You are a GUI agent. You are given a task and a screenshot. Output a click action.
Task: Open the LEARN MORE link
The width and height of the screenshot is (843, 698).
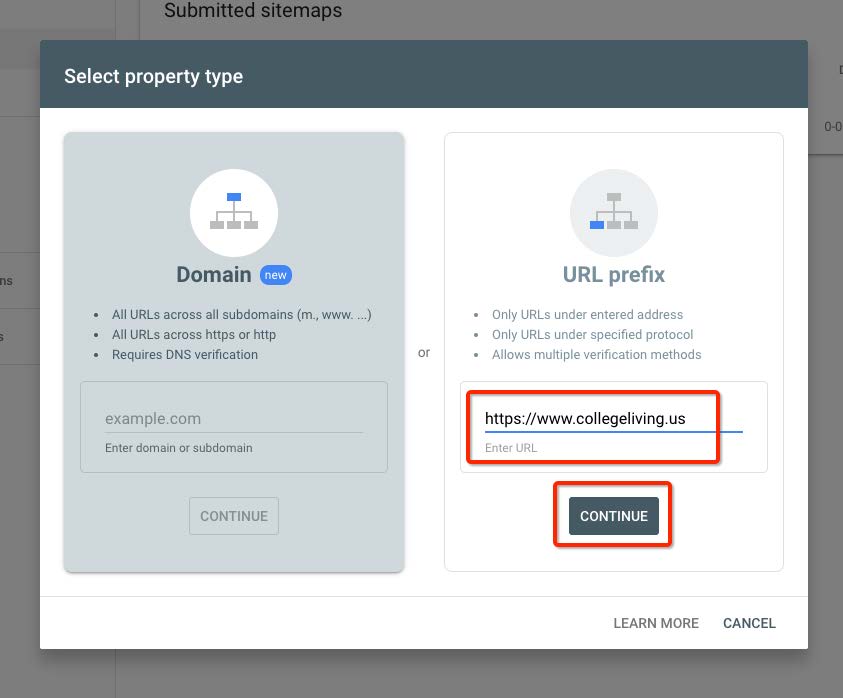click(656, 623)
